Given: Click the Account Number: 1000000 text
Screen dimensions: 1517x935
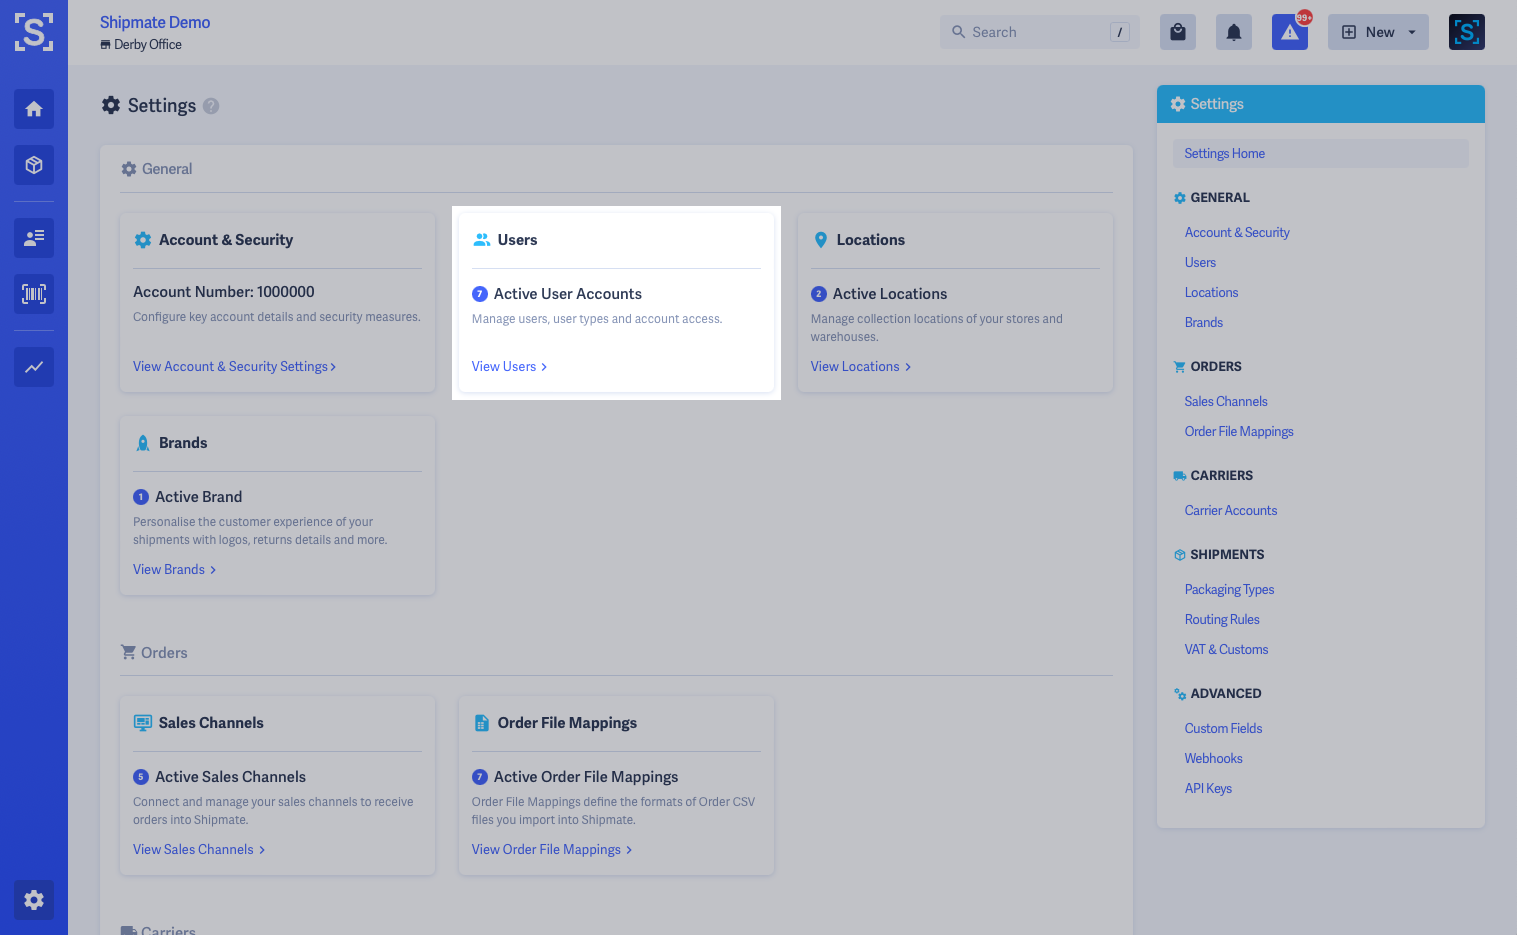Looking at the screenshot, I should coord(224,292).
